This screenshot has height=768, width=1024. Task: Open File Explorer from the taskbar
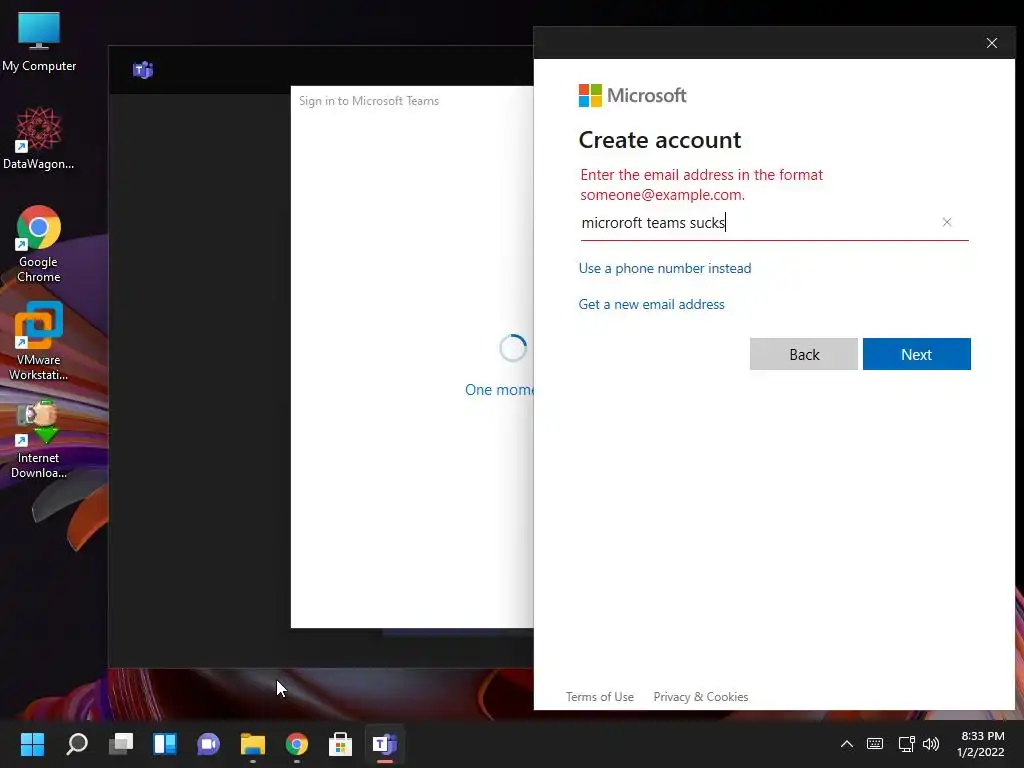click(253, 743)
